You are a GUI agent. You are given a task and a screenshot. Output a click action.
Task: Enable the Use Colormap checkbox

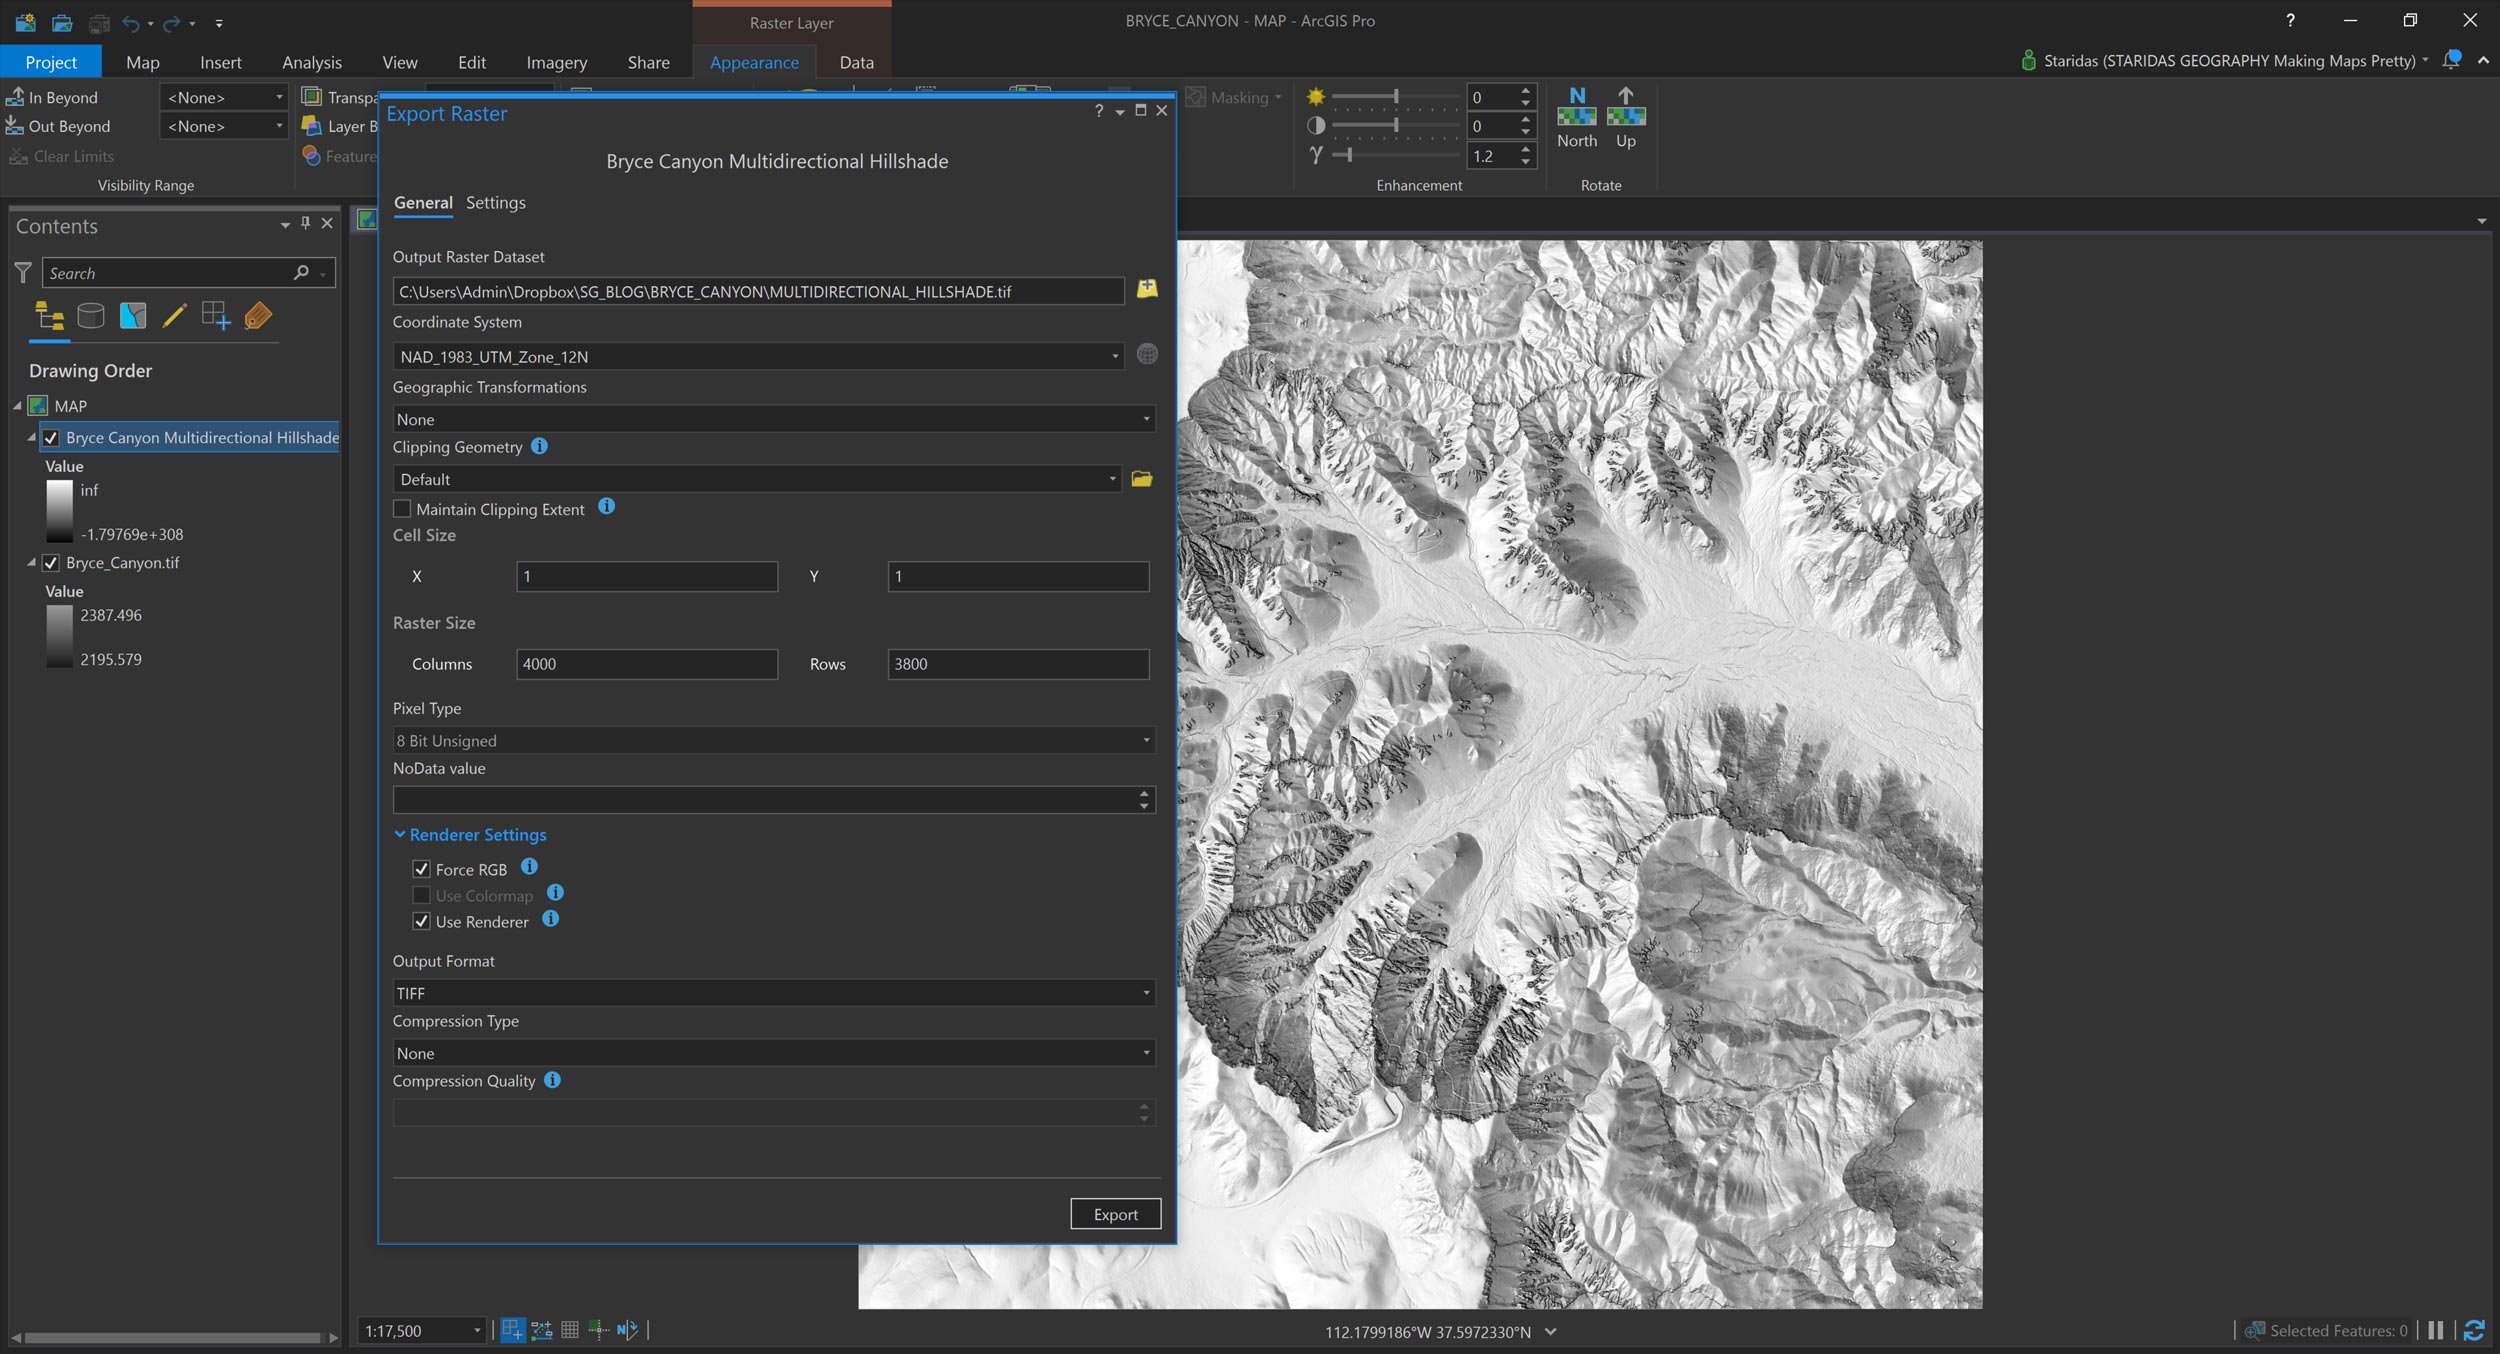pos(422,895)
